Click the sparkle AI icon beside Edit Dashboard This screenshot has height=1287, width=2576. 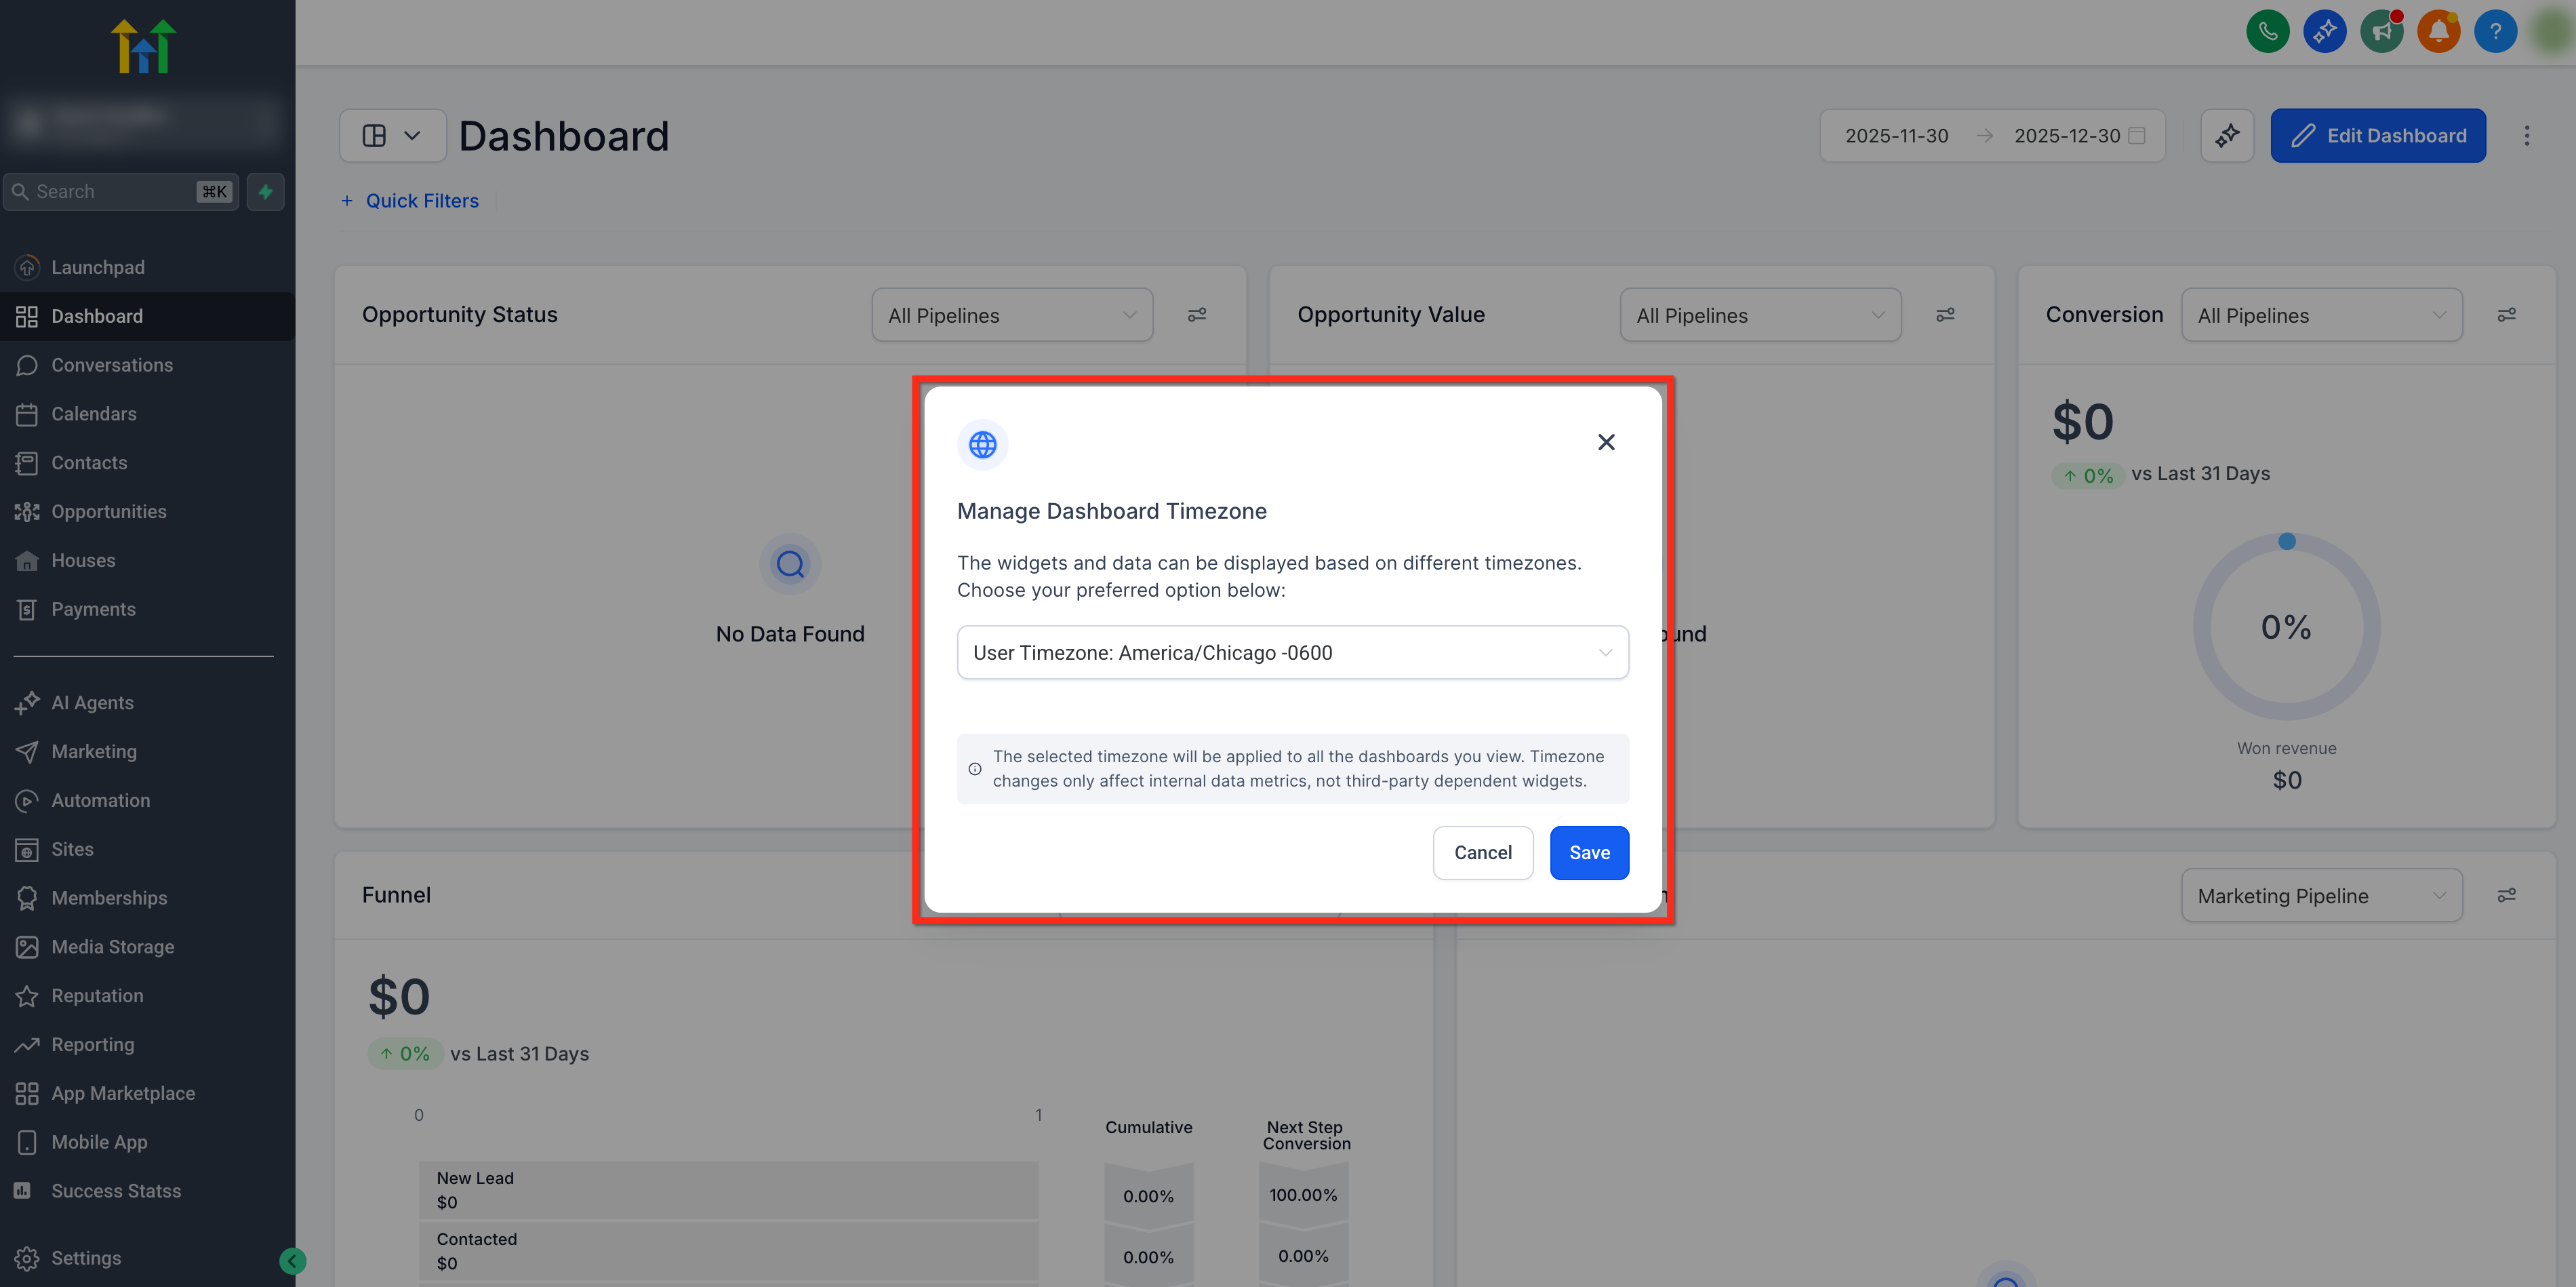(x=2227, y=136)
